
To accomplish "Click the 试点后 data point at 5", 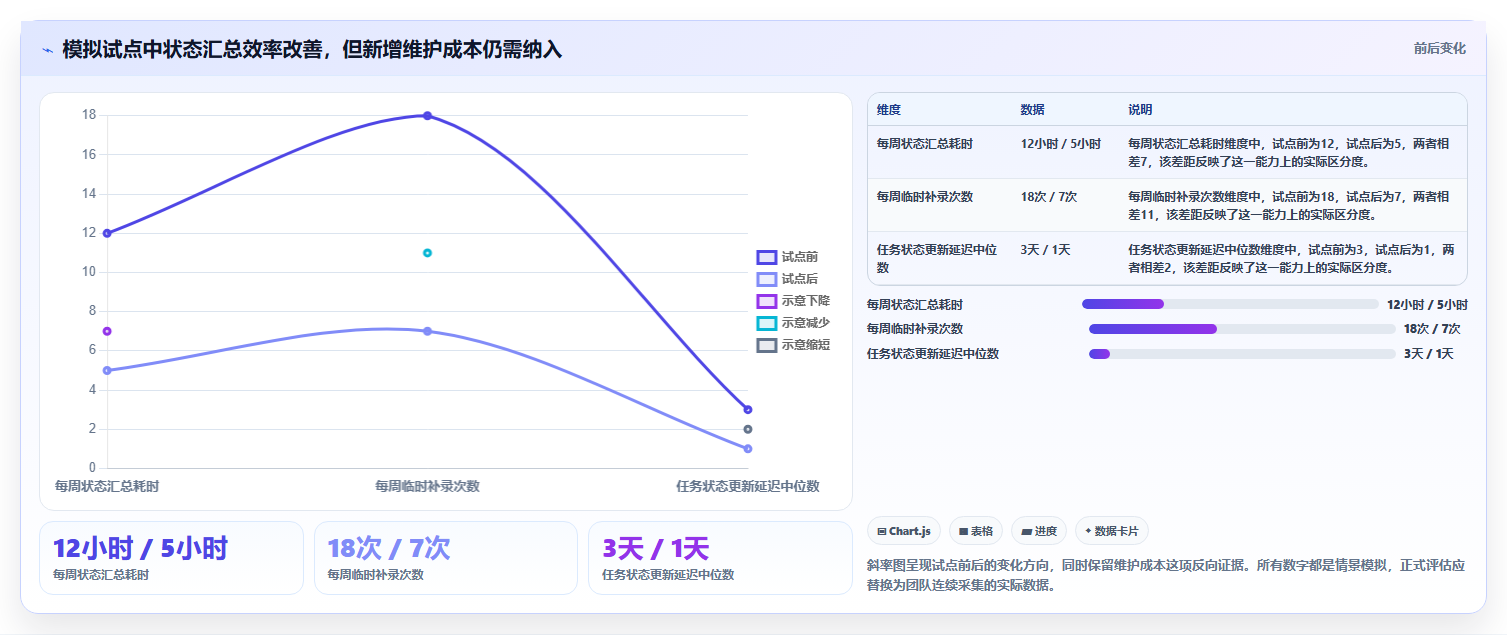I will [x=107, y=370].
